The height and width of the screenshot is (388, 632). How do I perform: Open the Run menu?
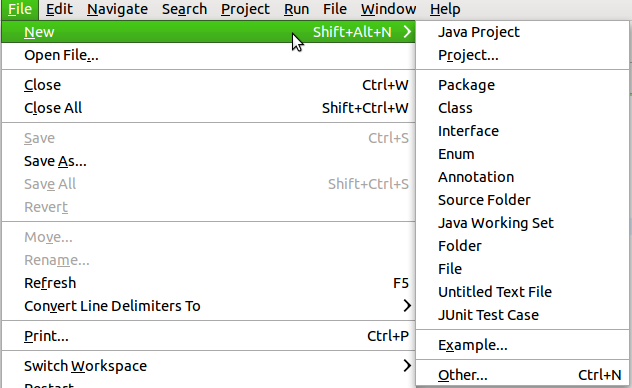296,9
